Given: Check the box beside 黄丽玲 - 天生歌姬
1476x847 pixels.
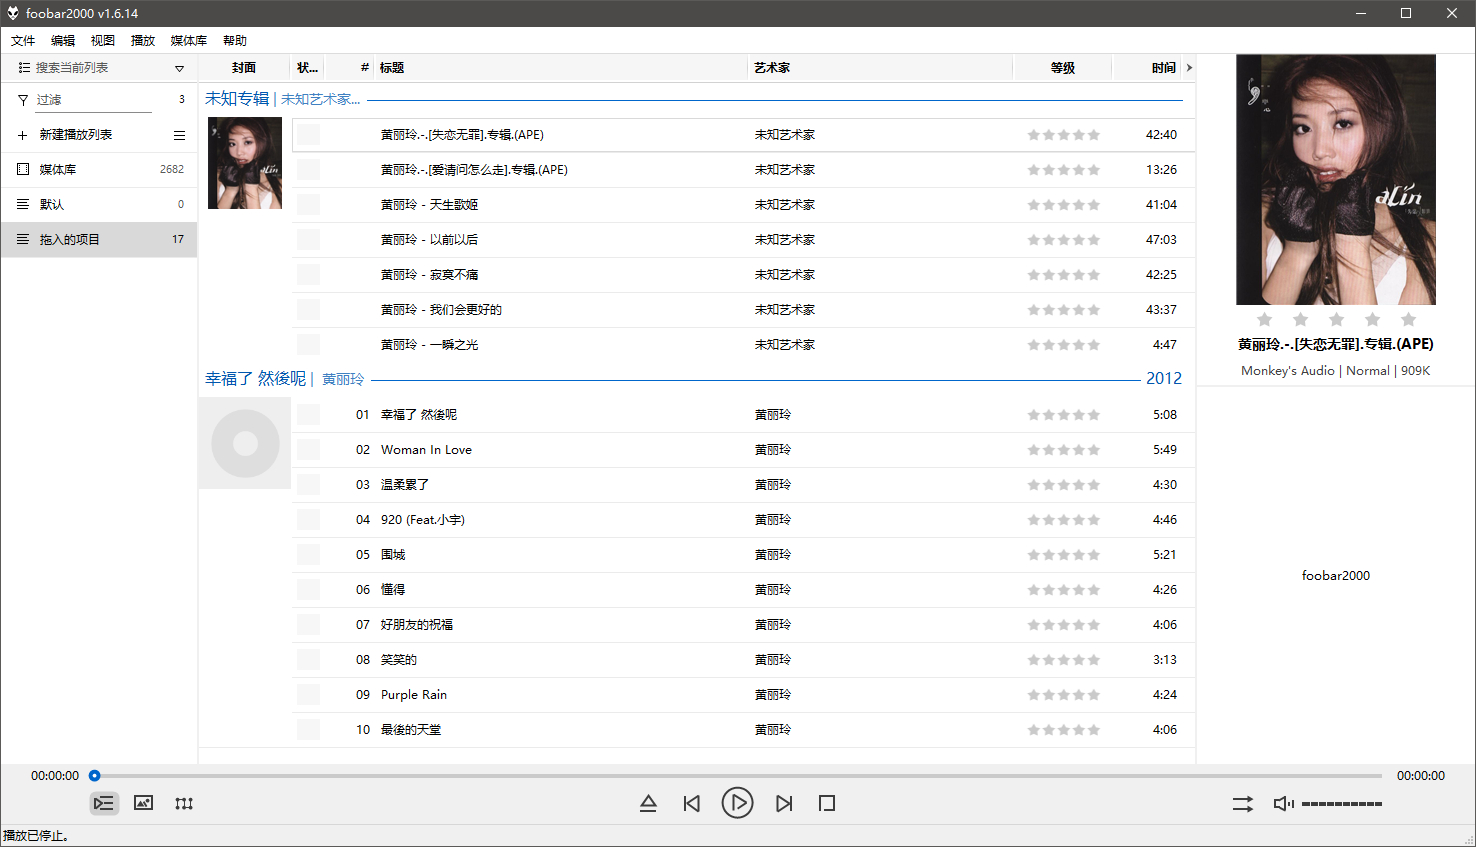Looking at the screenshot, I should click(x=308, y=204).
